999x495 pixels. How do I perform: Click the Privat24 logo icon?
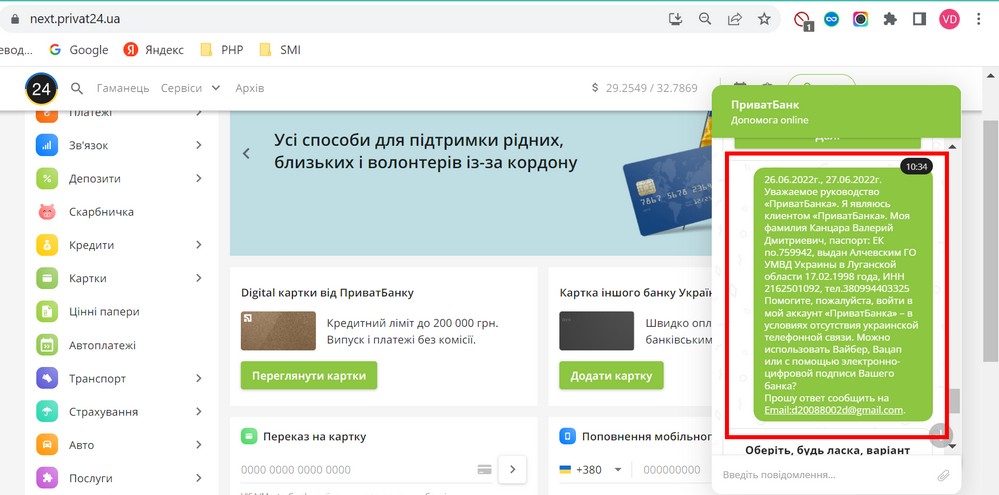click(x=41, y=89)
